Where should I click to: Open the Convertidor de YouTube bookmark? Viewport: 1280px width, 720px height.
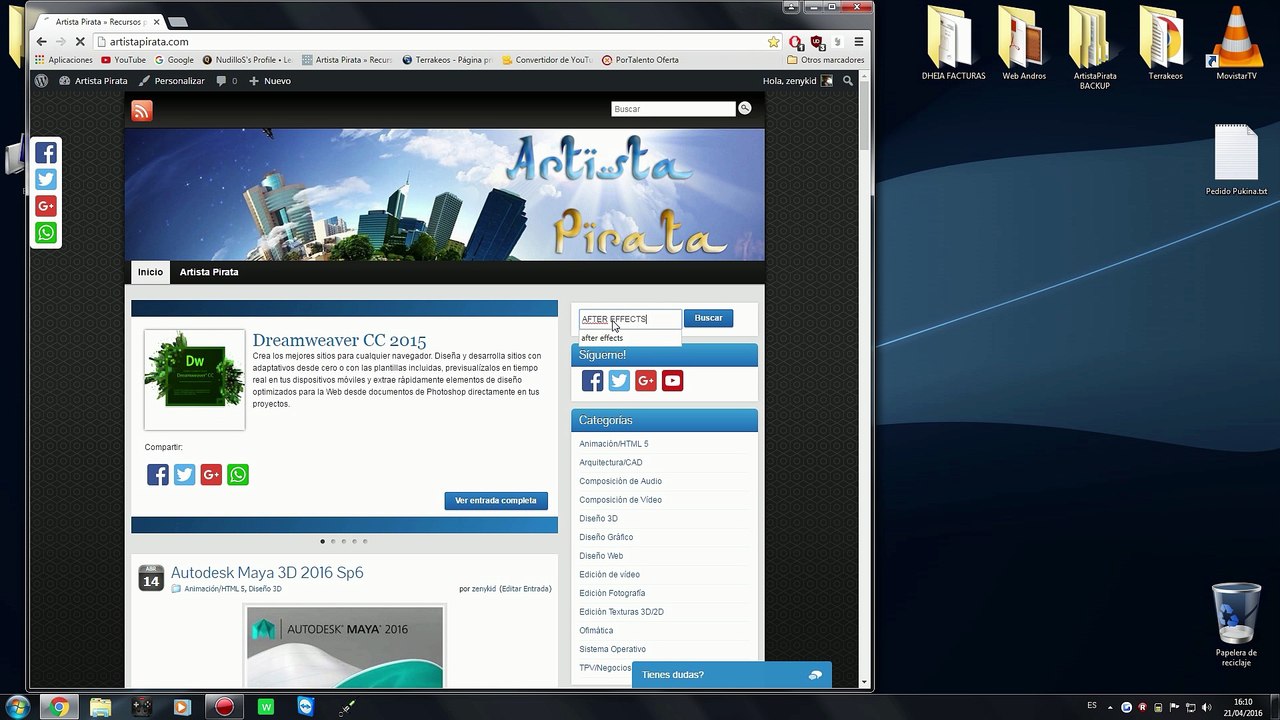547,60
